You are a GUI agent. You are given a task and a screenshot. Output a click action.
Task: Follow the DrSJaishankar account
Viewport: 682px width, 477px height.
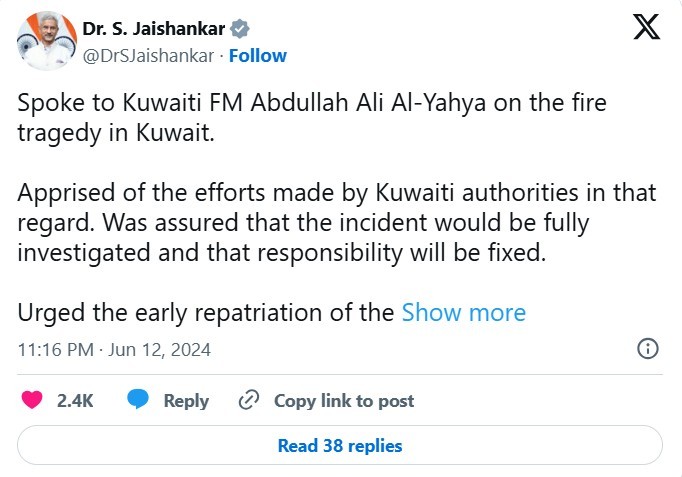(x=258, y=56)
